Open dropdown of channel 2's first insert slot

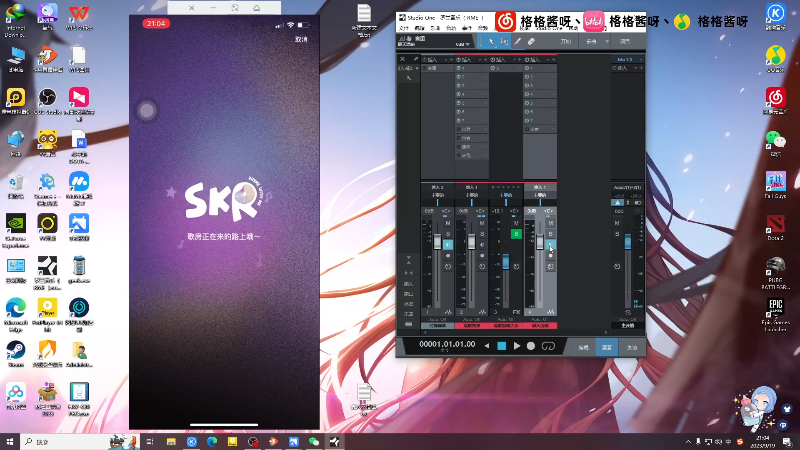click(485, 68)
